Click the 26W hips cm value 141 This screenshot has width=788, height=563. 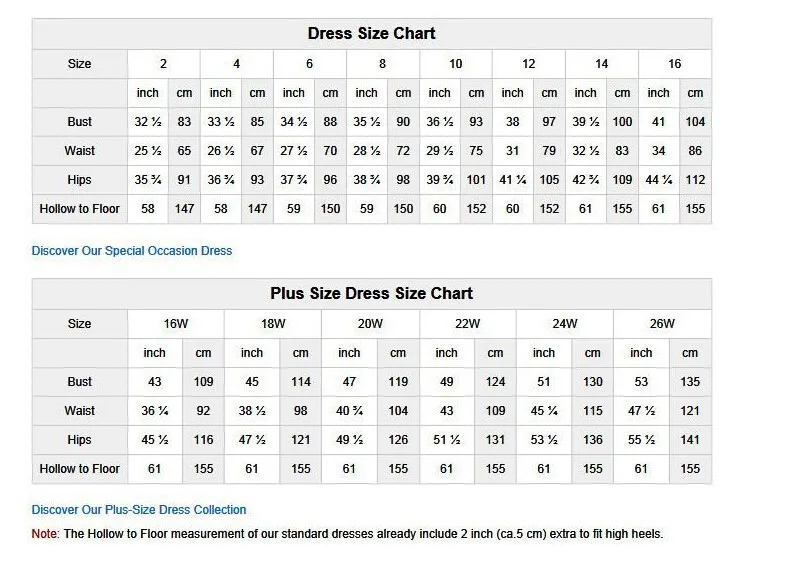[690, 440]
